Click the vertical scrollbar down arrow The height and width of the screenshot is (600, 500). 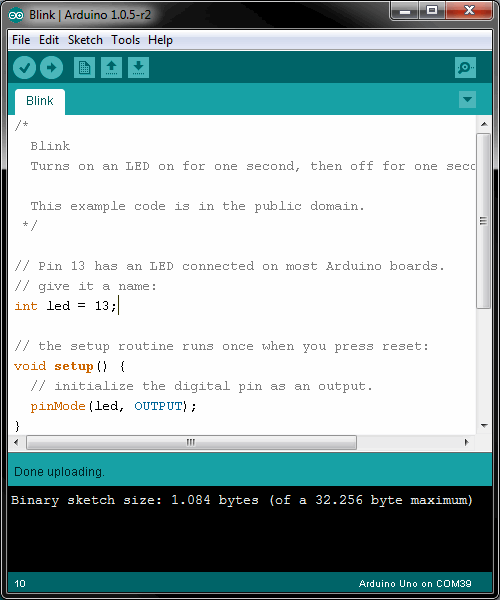click(484, 426)
